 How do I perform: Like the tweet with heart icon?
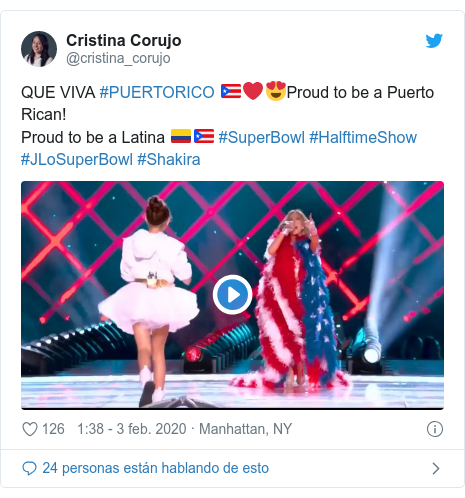point(30,429)
